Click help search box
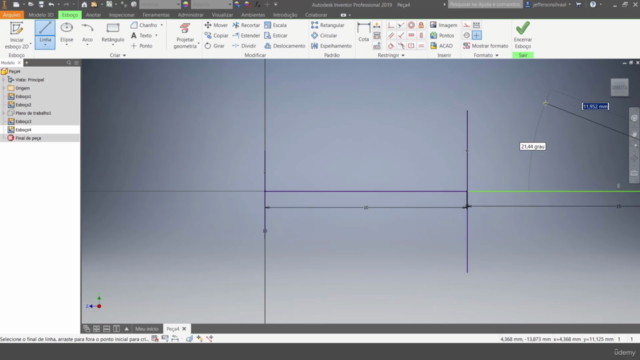The height and width of the screenshot is (360, 640). pyautogui.click(x=485, y=4)
